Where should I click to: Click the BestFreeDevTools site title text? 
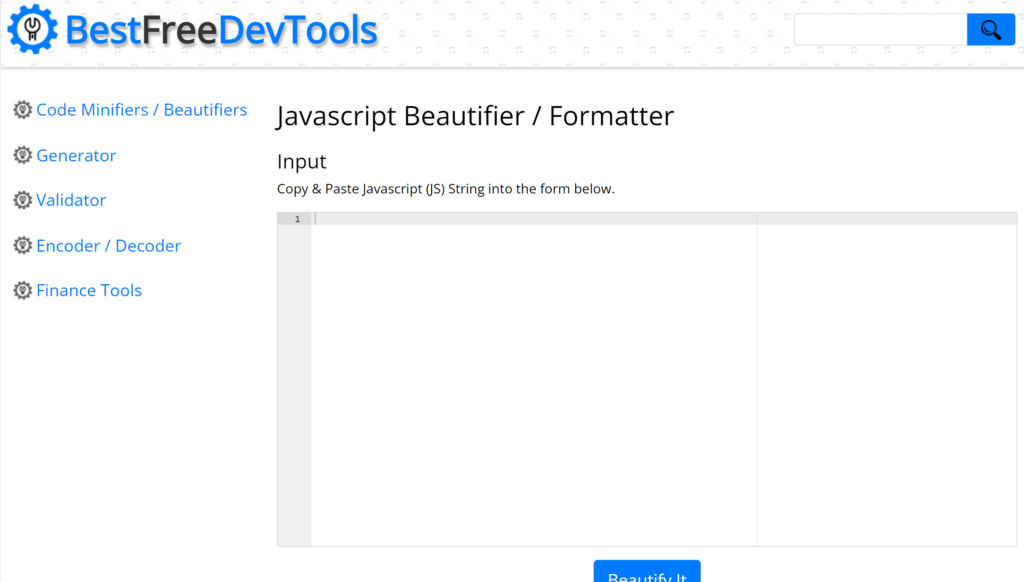(x=221, y=30)
